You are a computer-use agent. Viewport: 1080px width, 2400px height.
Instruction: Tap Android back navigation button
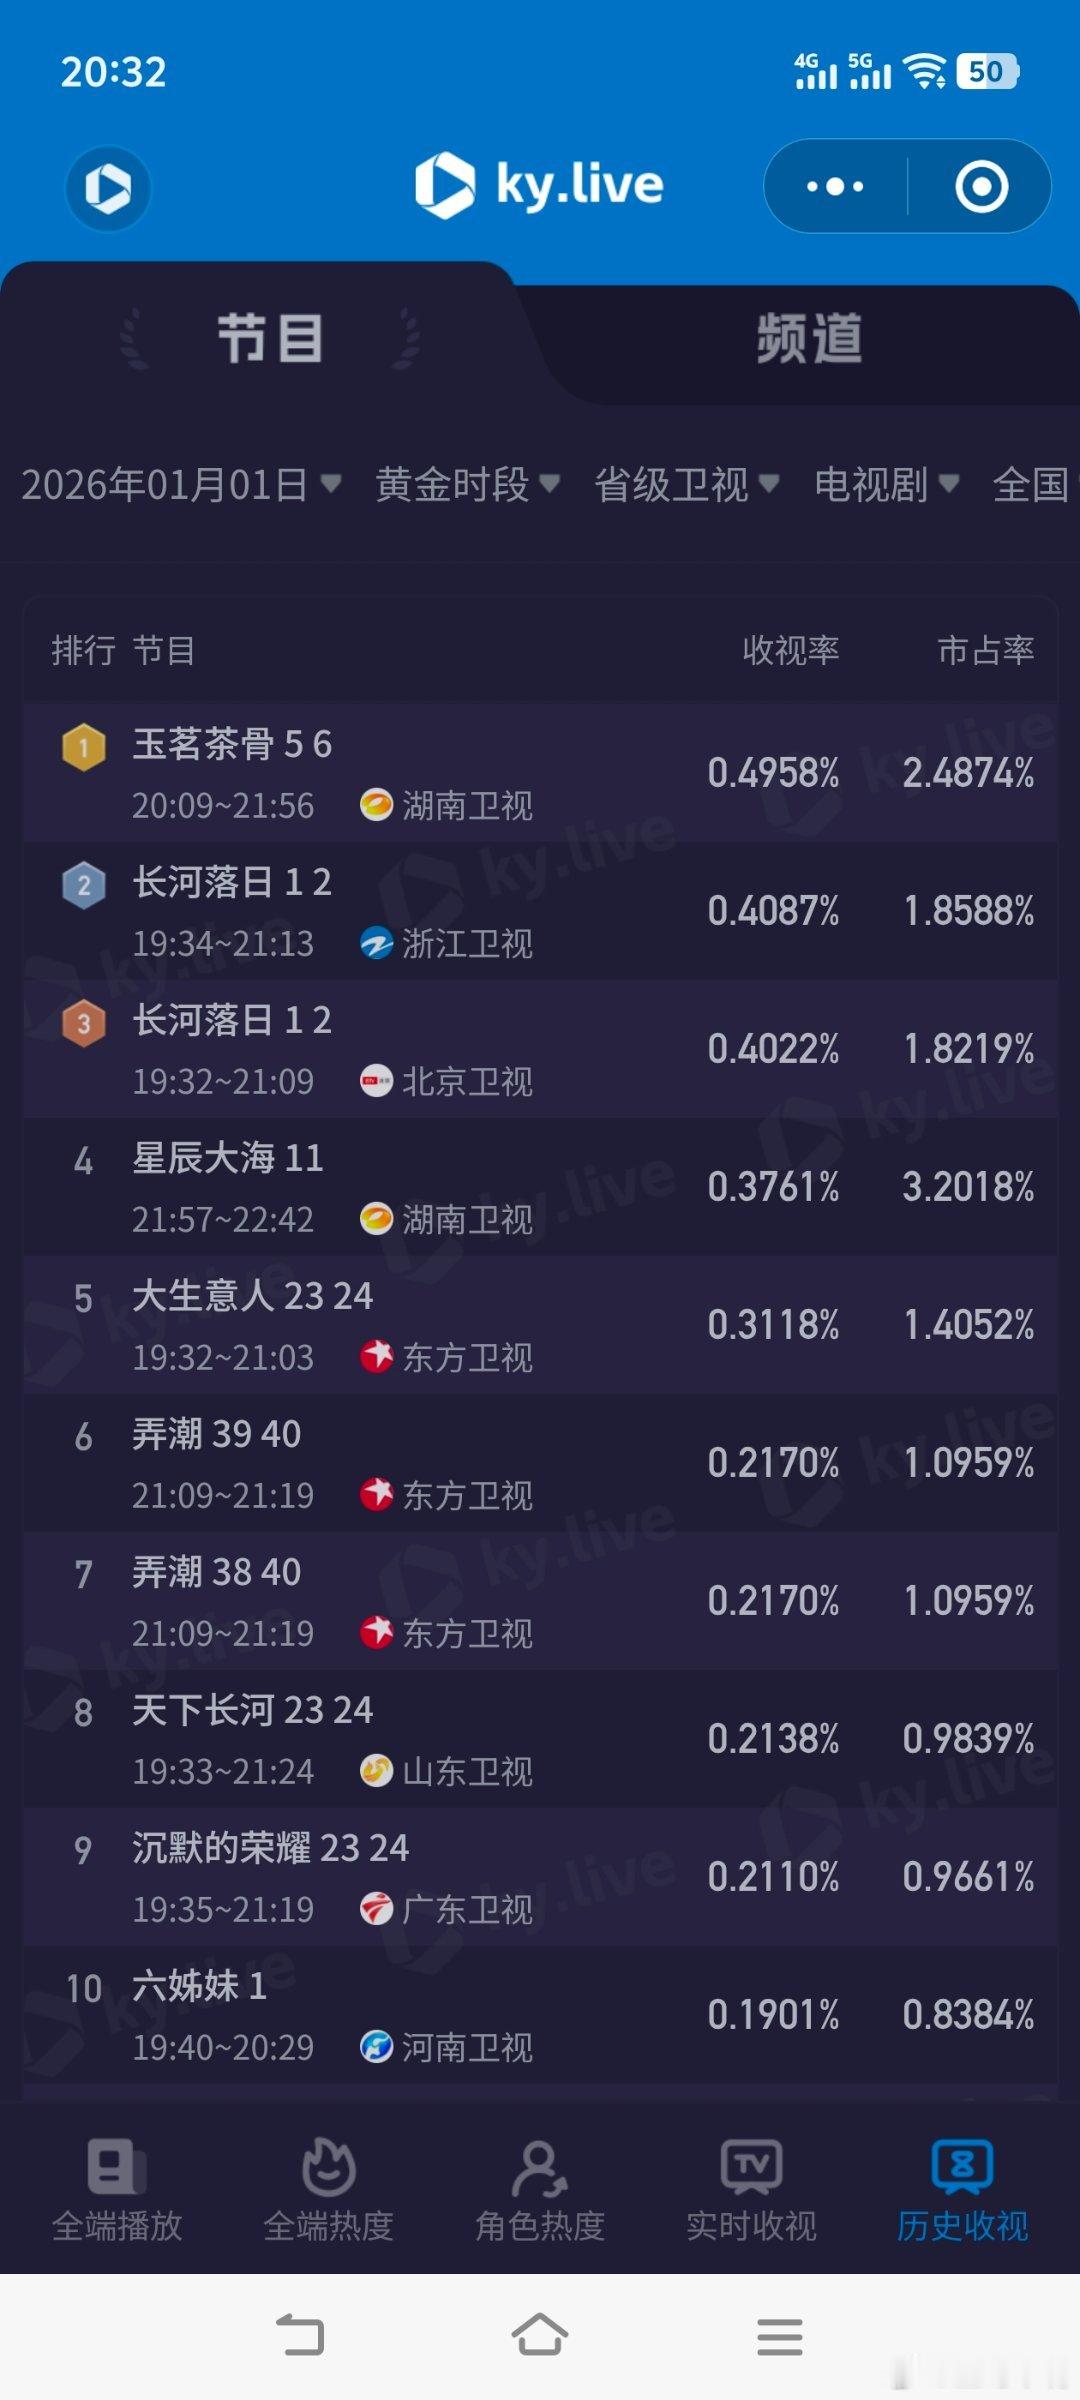point(300,2336)
